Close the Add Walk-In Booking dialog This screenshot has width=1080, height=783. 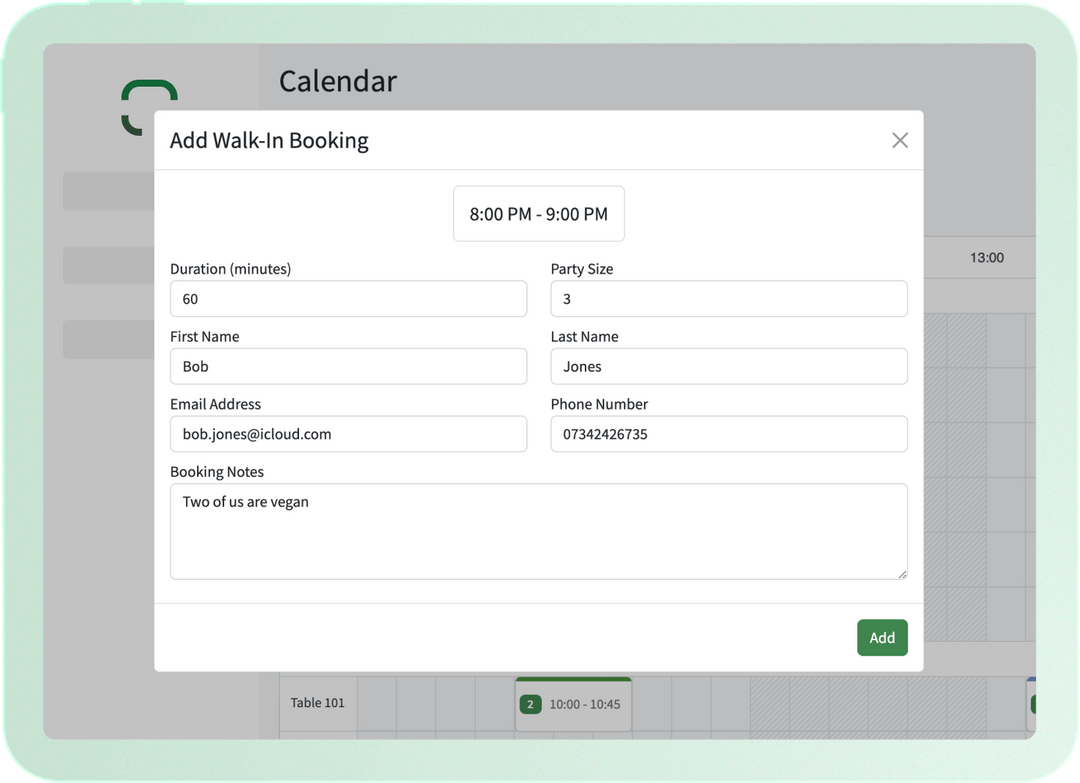(x=899, y=140)
